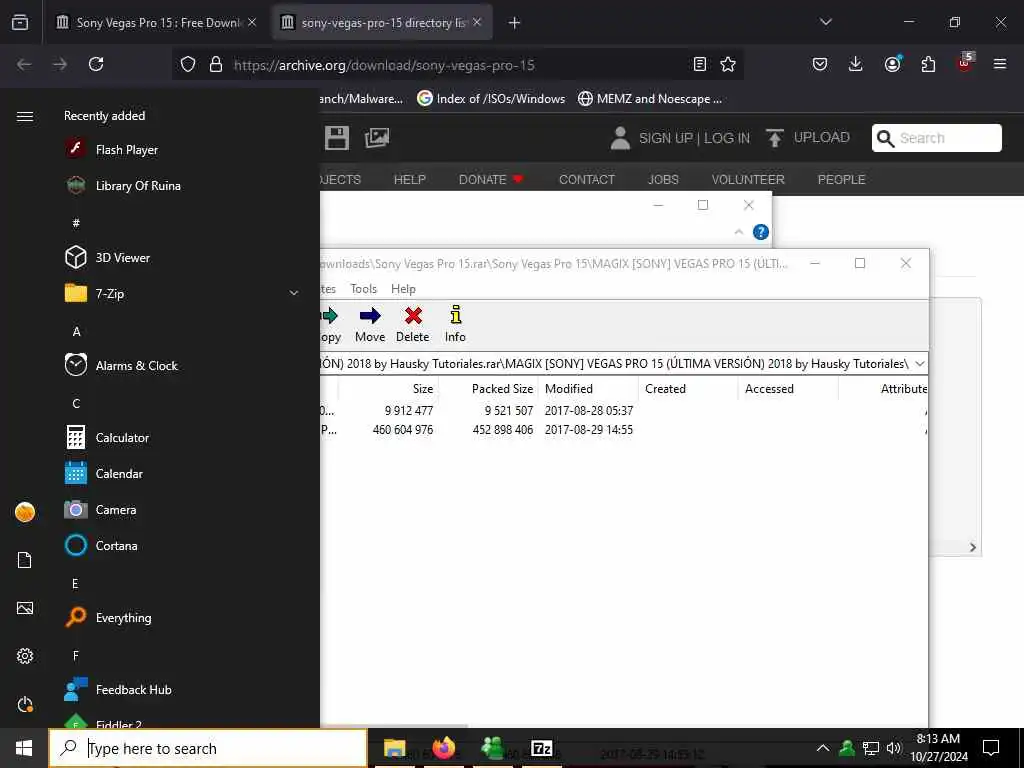Sort by Packed Size column header
1024x768 pixels.
(x=488, y=389)
